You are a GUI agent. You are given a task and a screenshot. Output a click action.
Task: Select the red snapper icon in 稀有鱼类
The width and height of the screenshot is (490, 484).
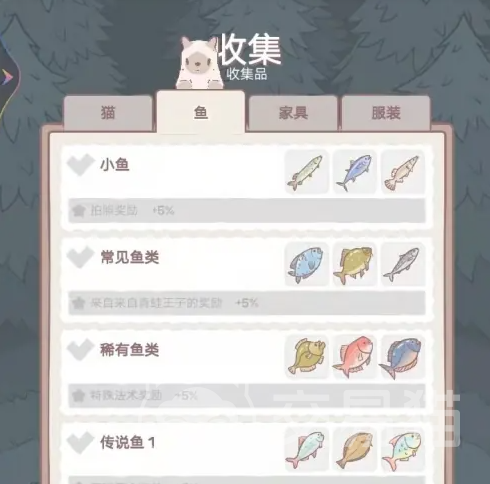click(x=355, y=357)
